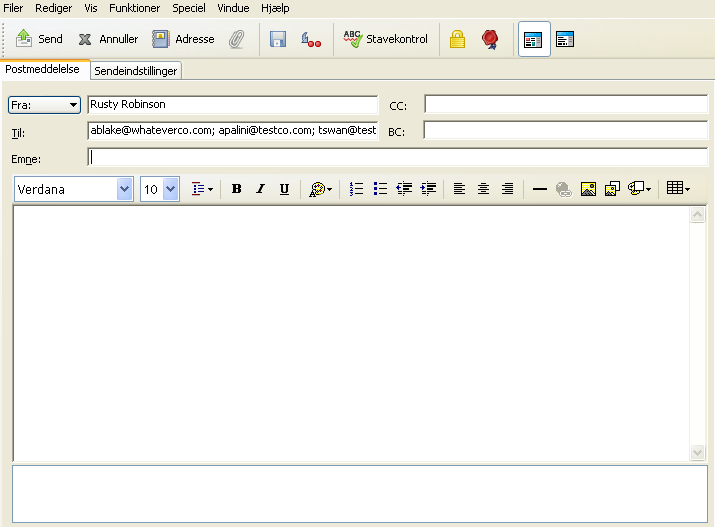Open the Vindue menu
Image resolution: width=715 pixels, height=527 pixels.
click(x=233, y=8)
